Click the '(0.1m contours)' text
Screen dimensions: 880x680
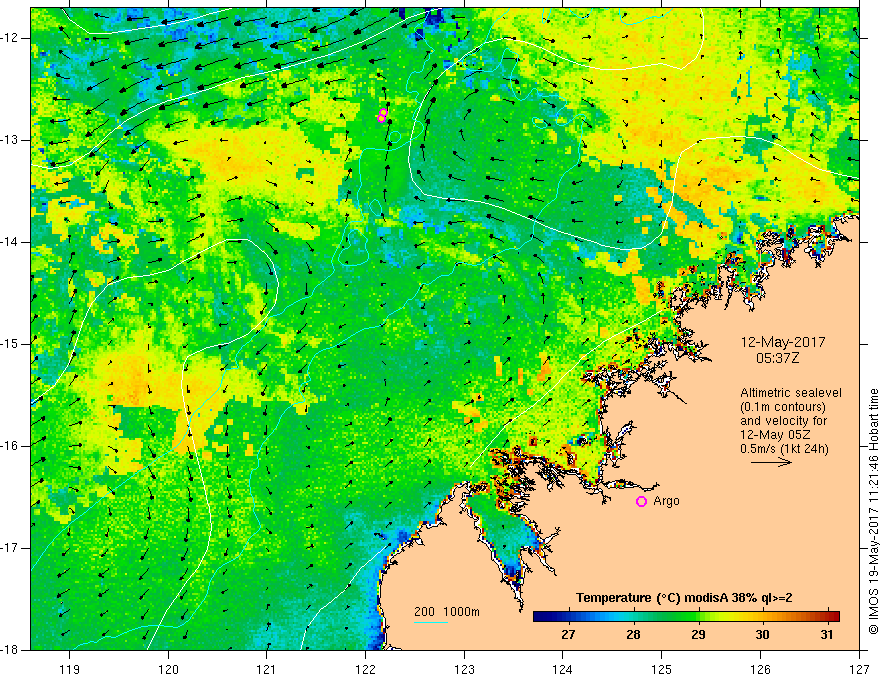pos(783,407)
